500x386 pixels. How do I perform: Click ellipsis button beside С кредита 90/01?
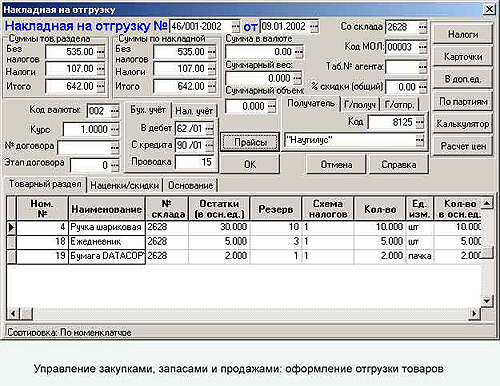pos(209,145)
